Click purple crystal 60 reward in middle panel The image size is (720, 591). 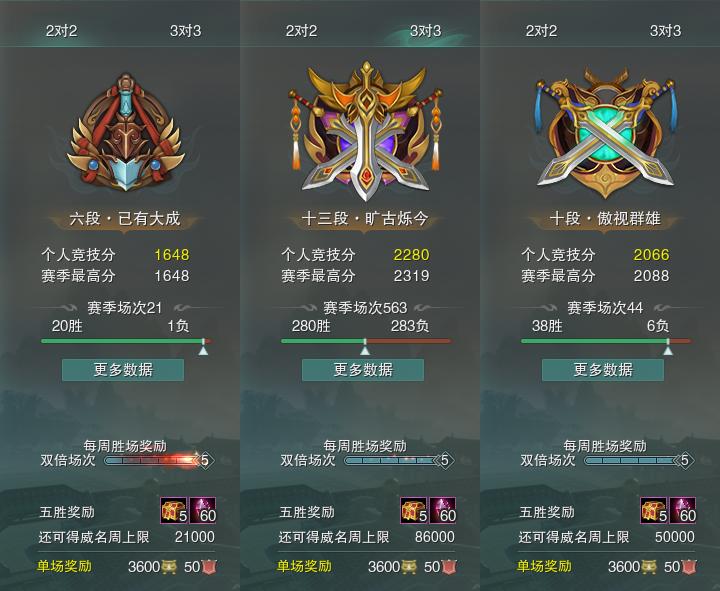coord(443,510)
